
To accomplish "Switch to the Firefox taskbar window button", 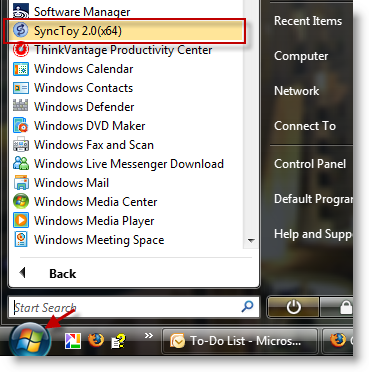I will (x=337, y=341).
